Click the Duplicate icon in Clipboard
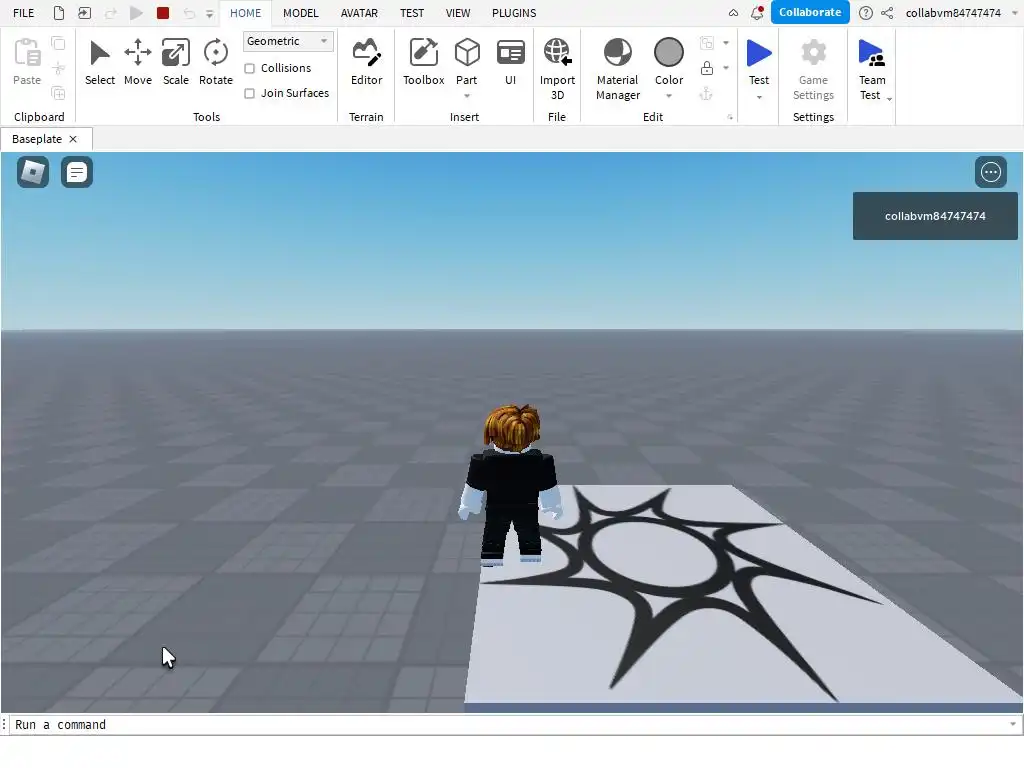Screen dimensions: 1024x768 coord(58,93)
